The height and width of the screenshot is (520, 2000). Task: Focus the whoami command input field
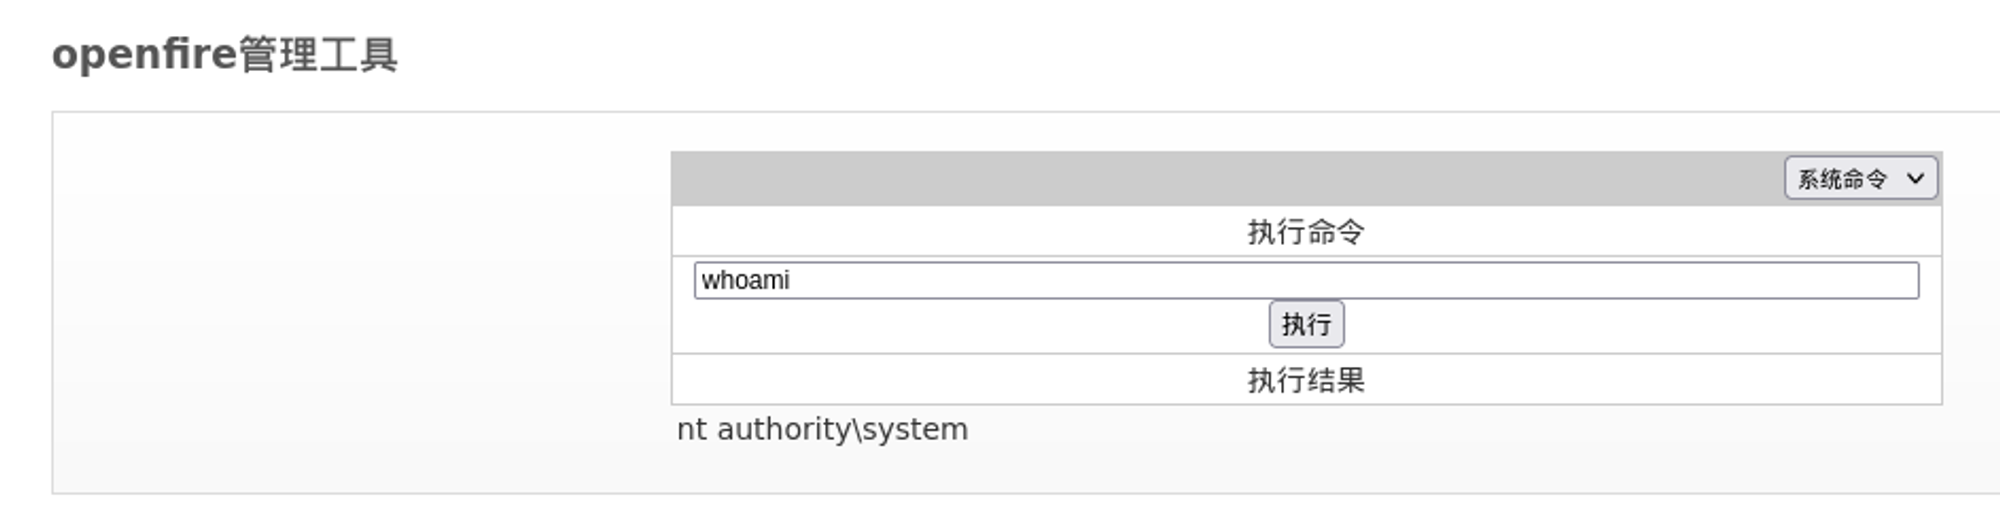1306,280
